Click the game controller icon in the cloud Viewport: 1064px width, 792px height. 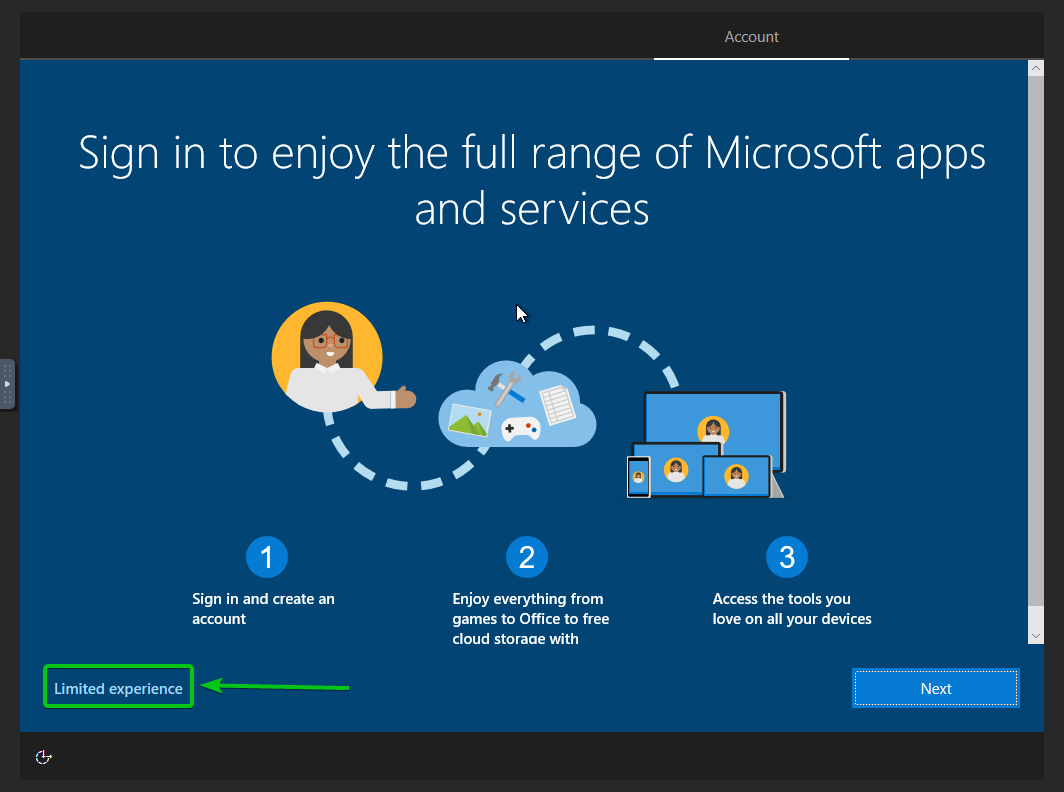click(520, 428)
